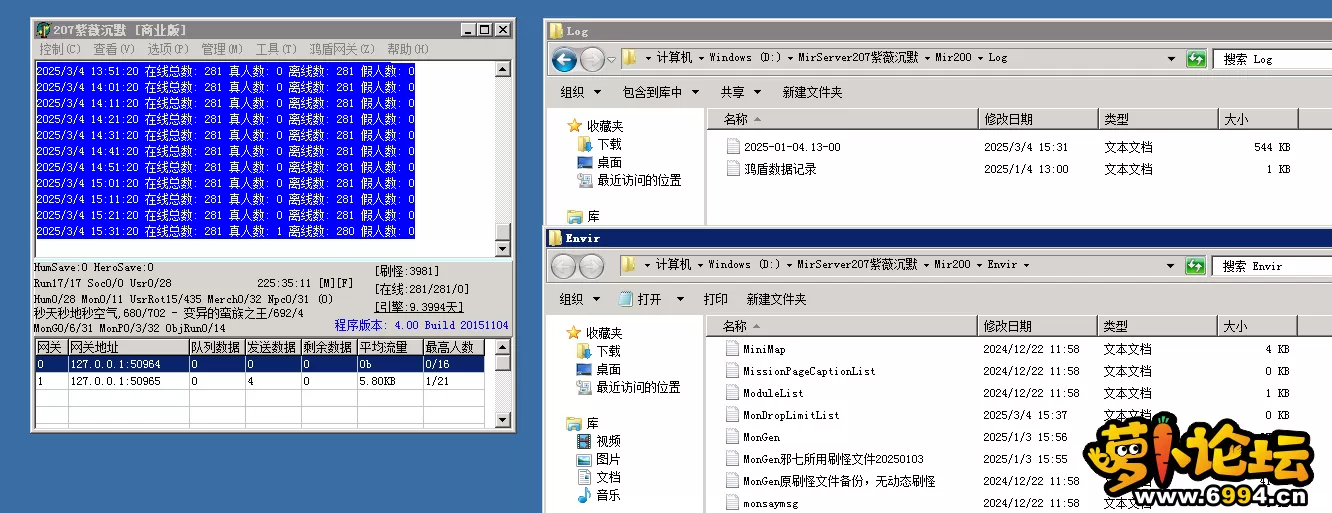Select the MonGen file in Envir

point(761,437)
